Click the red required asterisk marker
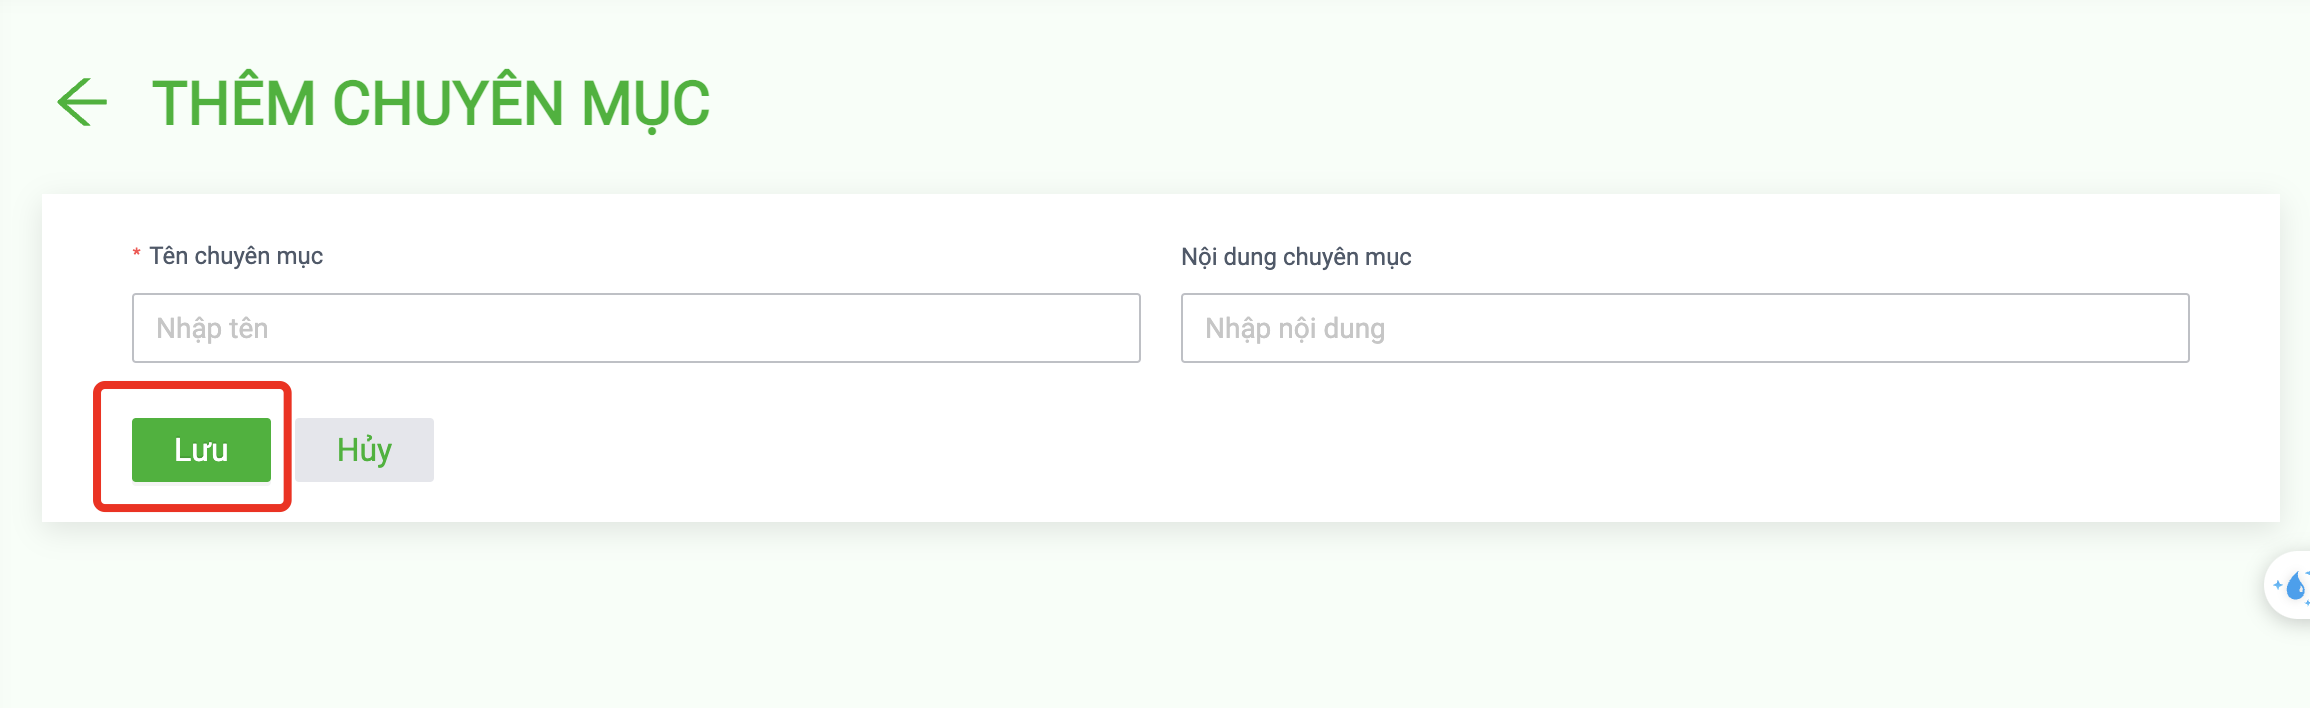The image size is (2310, 708). [x=136, y=256]
